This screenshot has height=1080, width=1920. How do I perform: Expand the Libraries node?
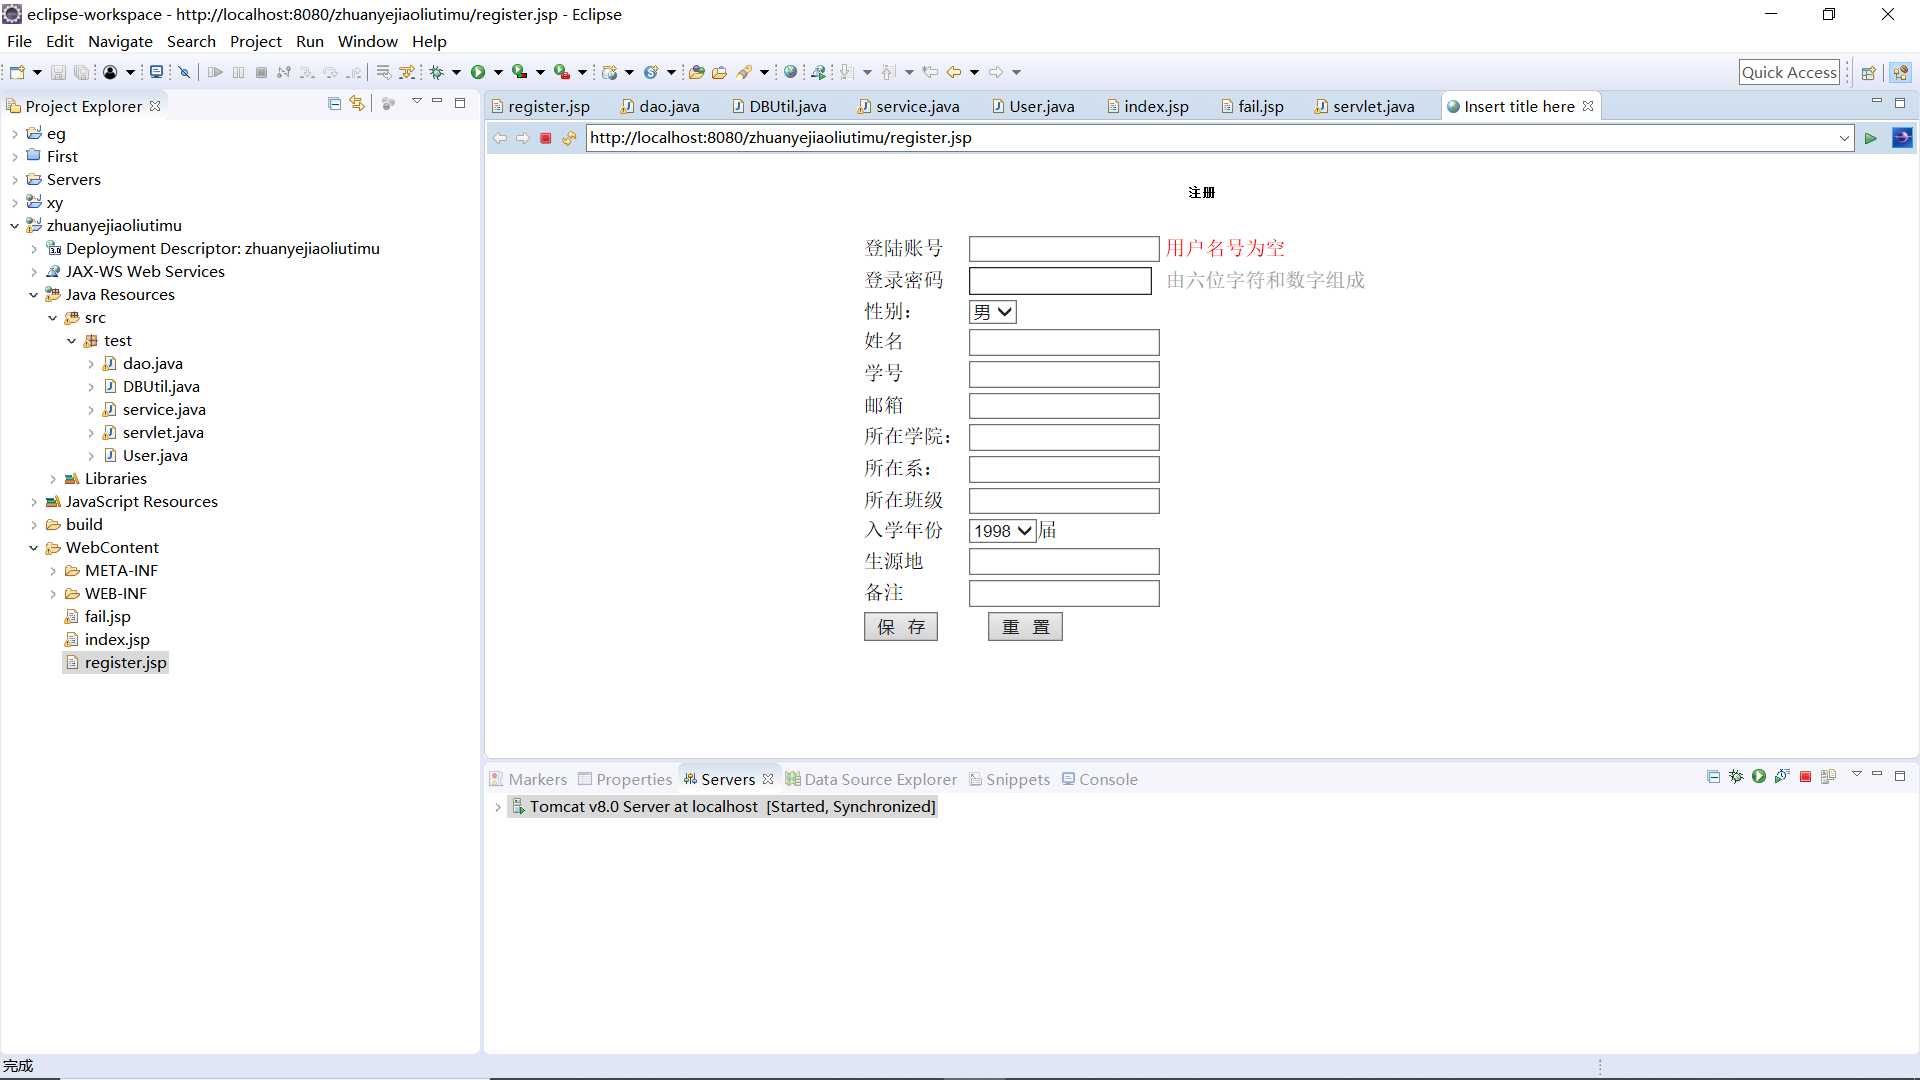52,479
